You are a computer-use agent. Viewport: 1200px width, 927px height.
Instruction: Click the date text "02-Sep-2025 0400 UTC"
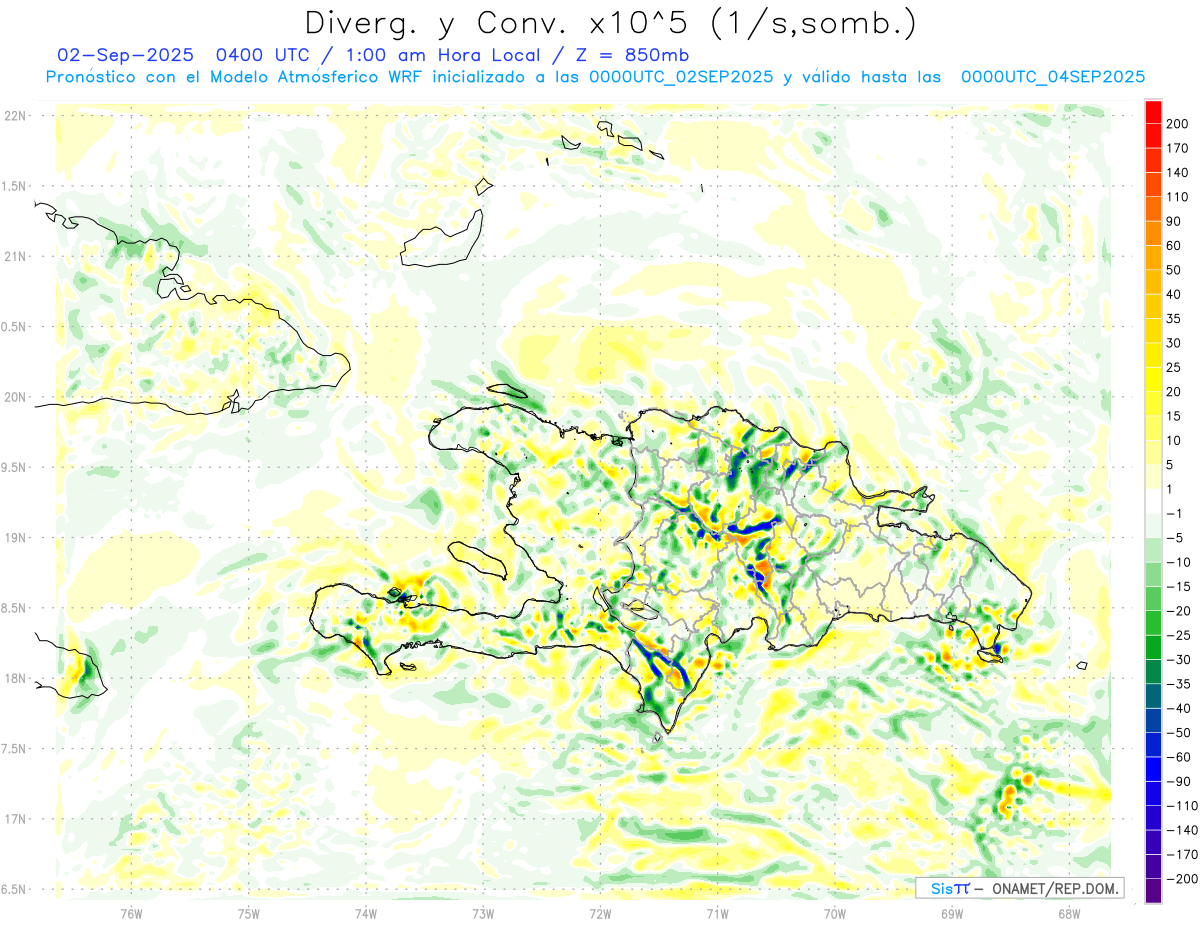click(176, 54)
